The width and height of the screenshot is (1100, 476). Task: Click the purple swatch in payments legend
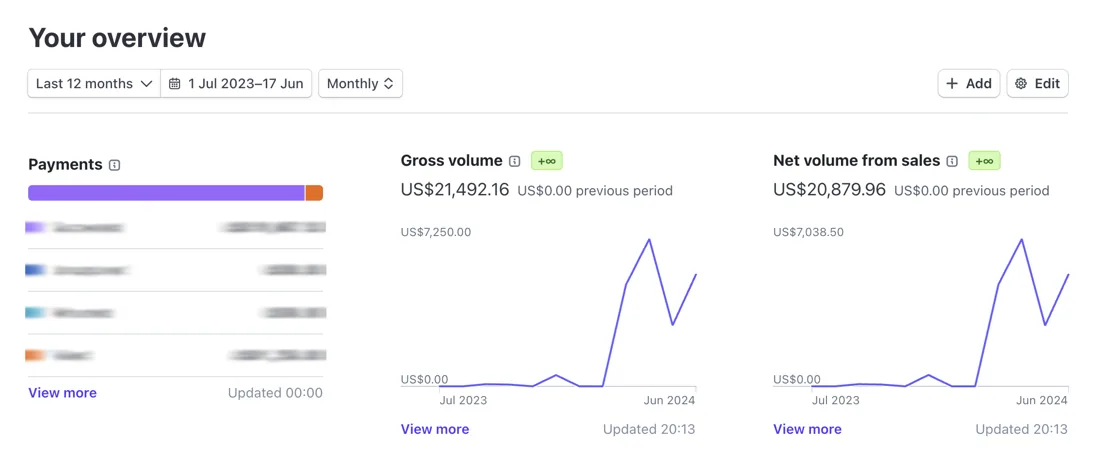[35, 227]
